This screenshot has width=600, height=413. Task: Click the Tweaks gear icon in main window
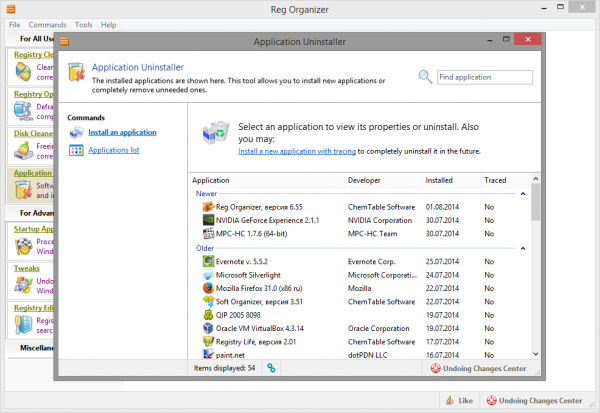click(23, 286)
